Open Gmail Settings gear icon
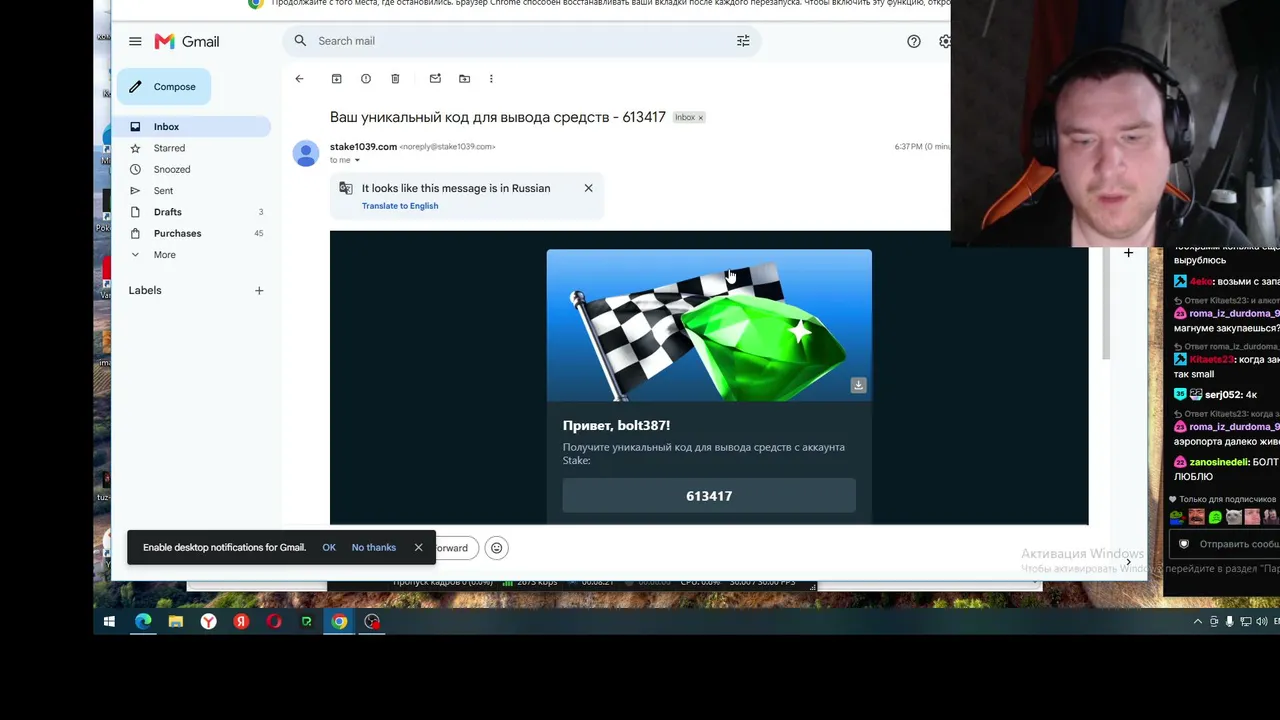 click(x=945, y=41)
